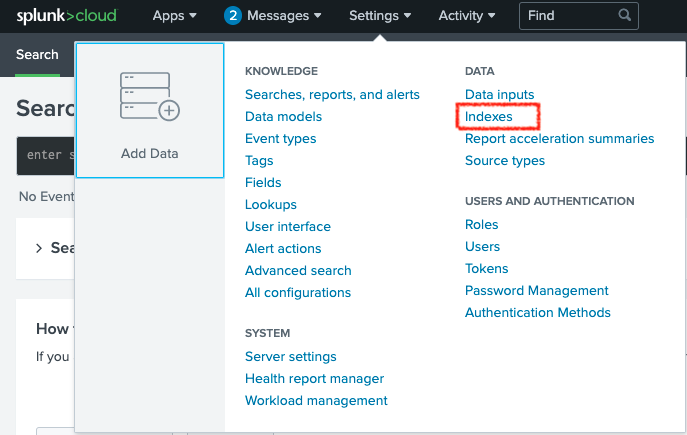
Task: Open Report acceleration summaries
Action: (560, 138)
